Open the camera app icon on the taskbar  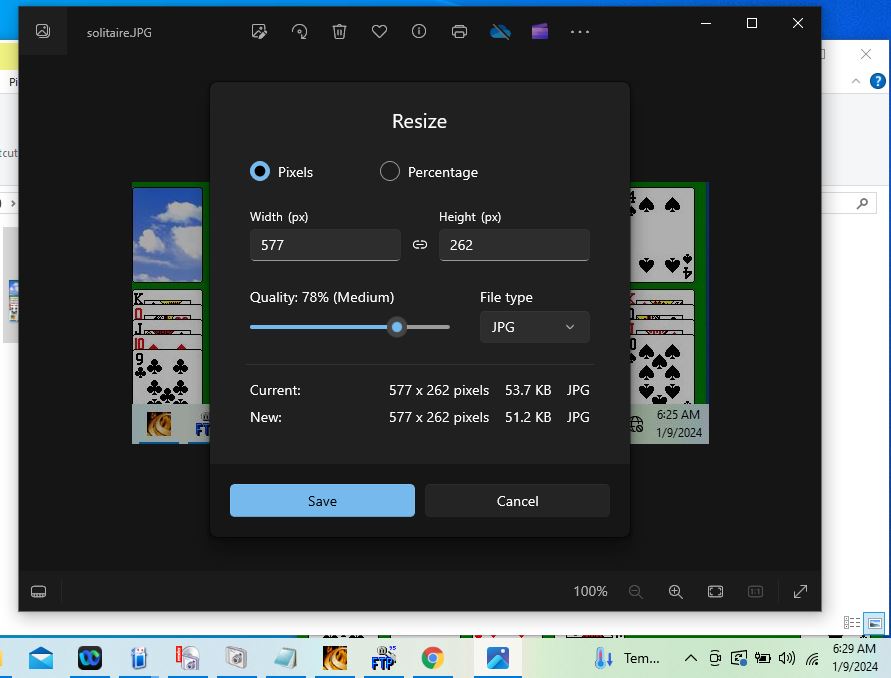[x=236, y=658]
